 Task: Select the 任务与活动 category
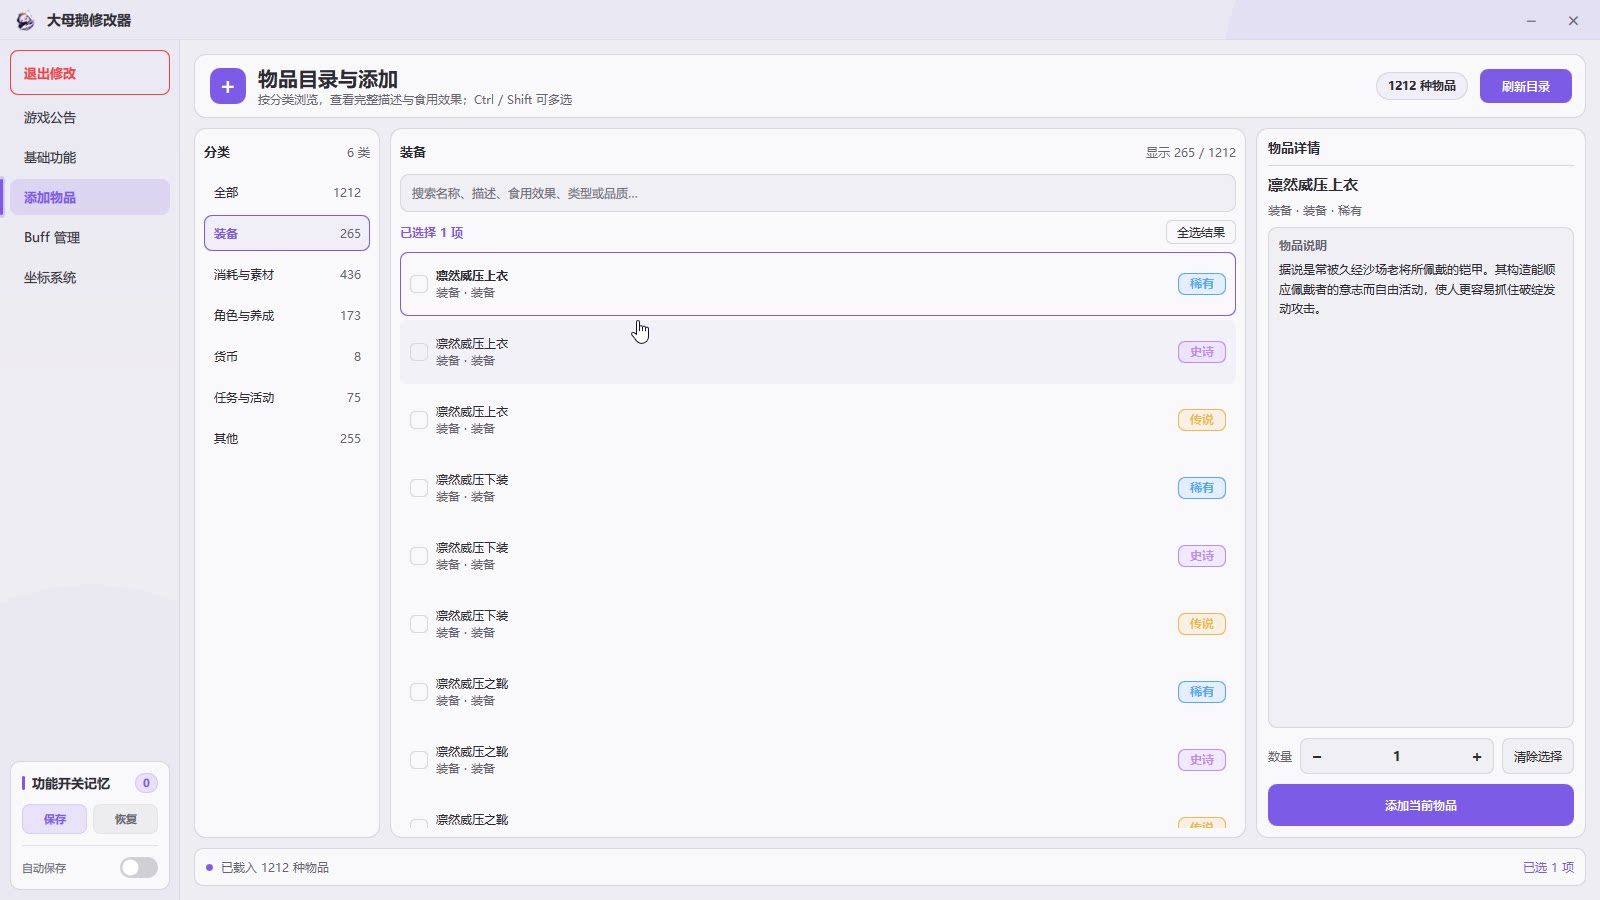[287, 397]
